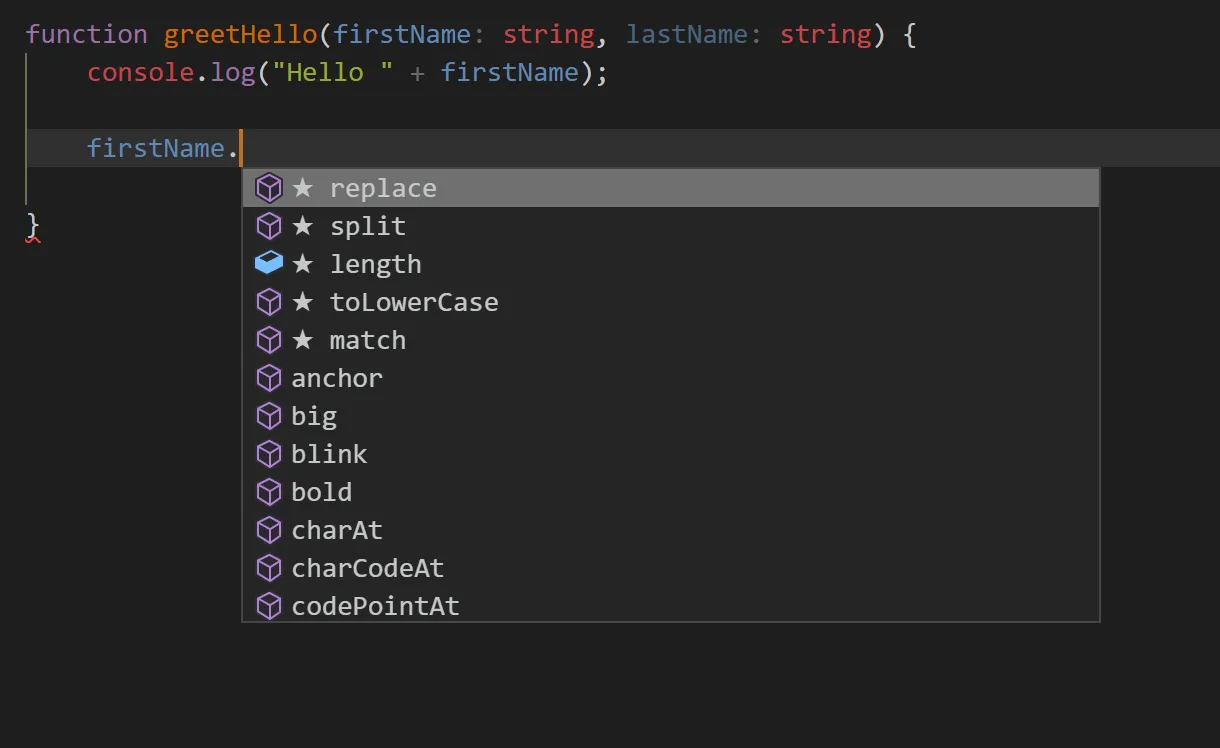Image resolution: width=1220 pixels, height=748 pixels.
Task: Click the cube icon beside toLowerCase
Action: point(269,302)
